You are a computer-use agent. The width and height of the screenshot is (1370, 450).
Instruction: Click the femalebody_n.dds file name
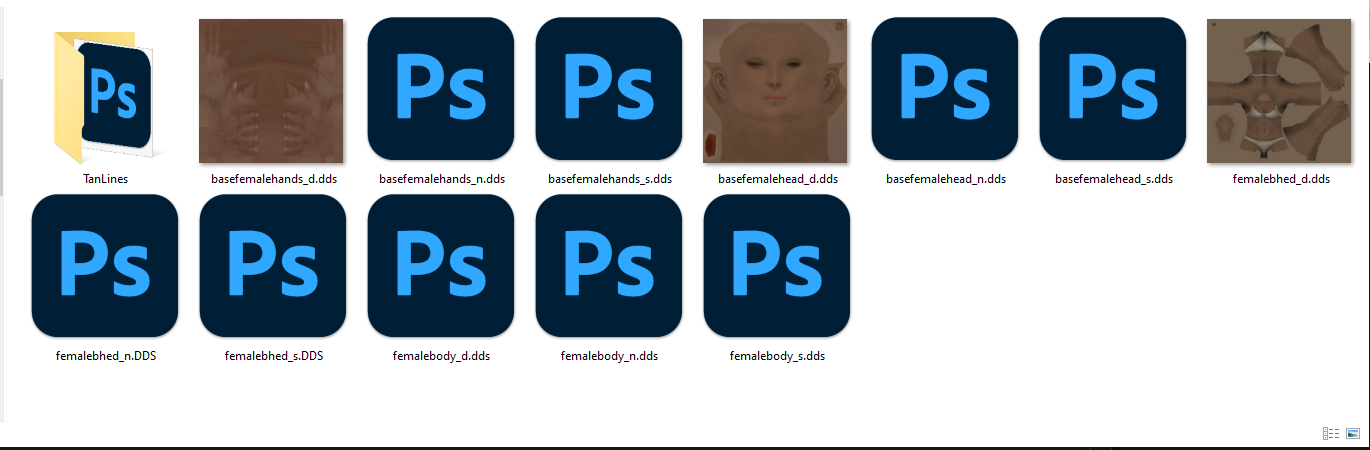[x=609, y=355]
